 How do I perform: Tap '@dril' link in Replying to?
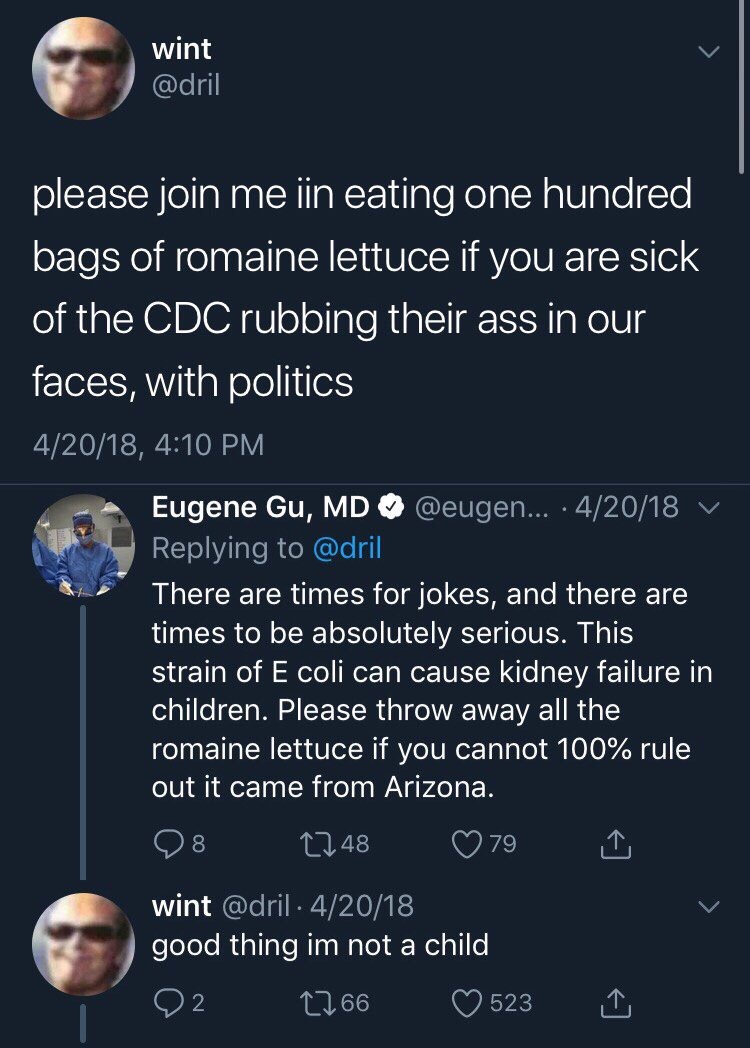[x=346, y=548]
